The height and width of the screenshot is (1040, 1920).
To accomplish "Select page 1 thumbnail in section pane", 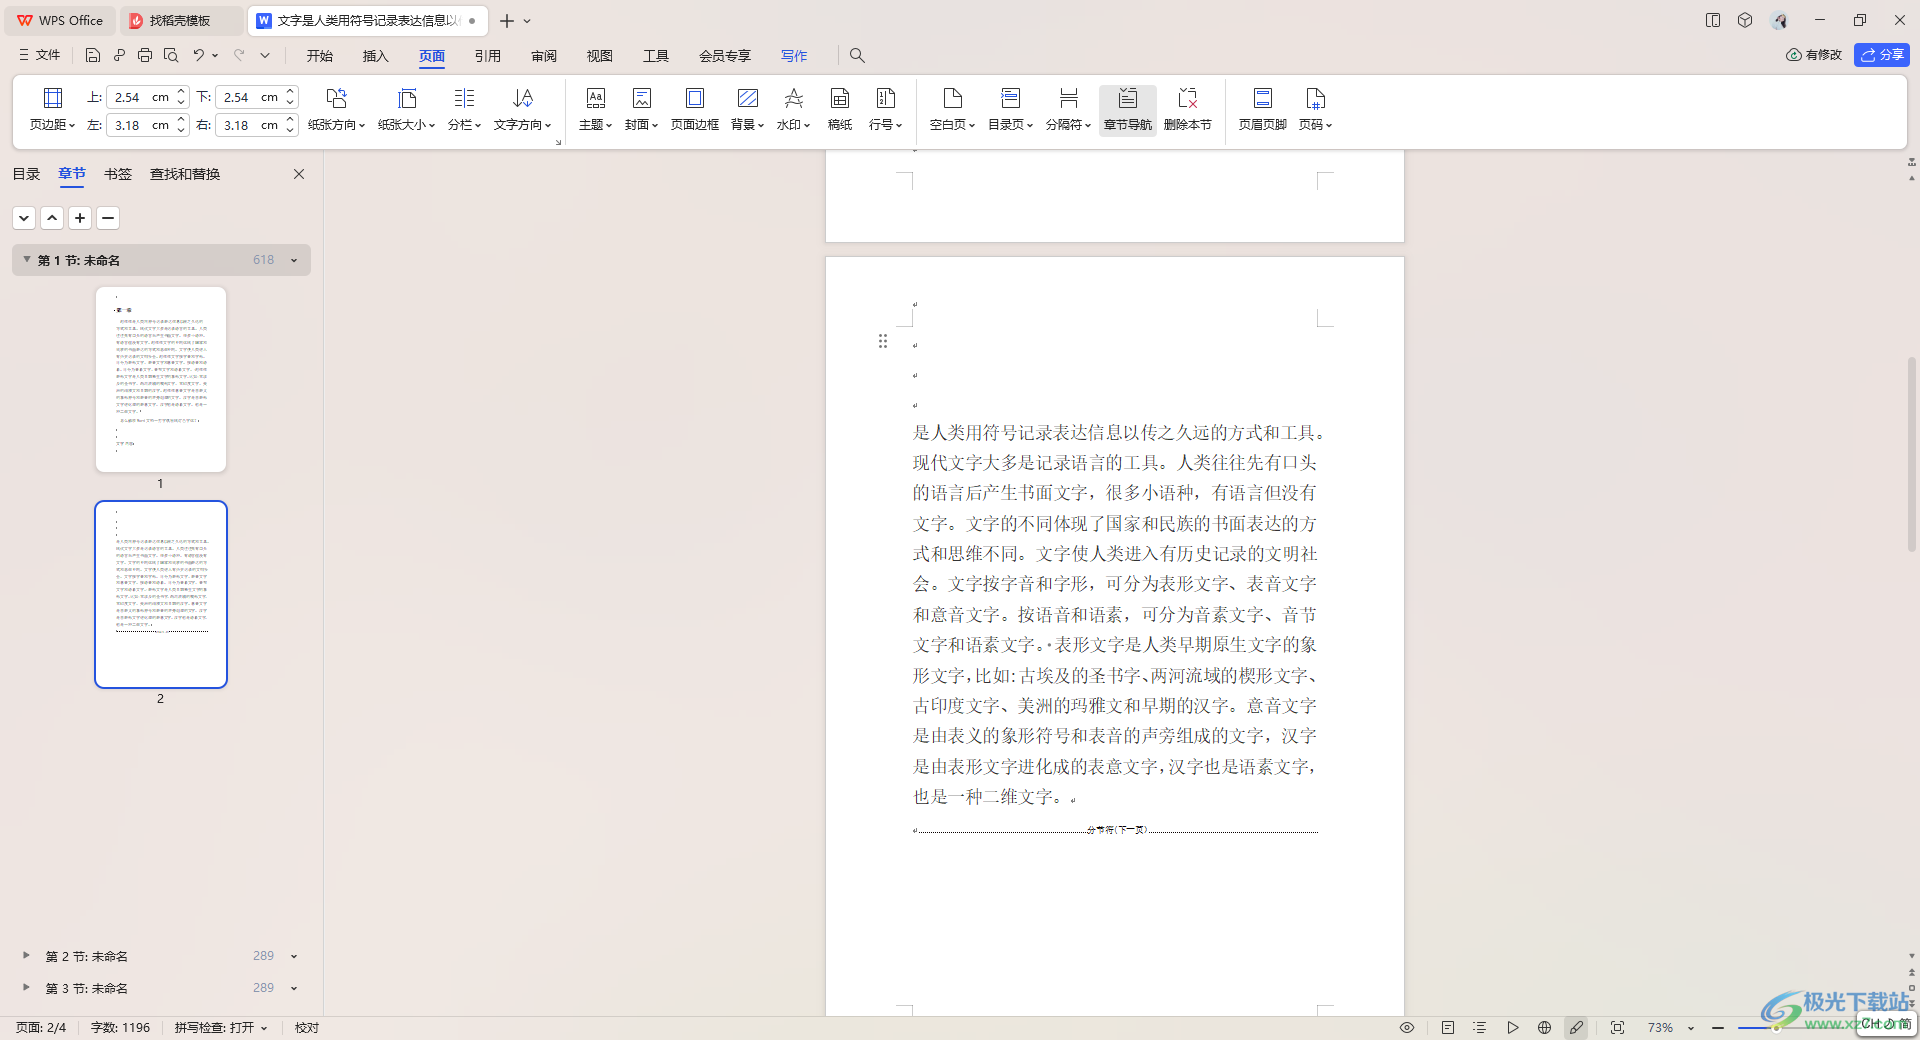I will 161,379.
